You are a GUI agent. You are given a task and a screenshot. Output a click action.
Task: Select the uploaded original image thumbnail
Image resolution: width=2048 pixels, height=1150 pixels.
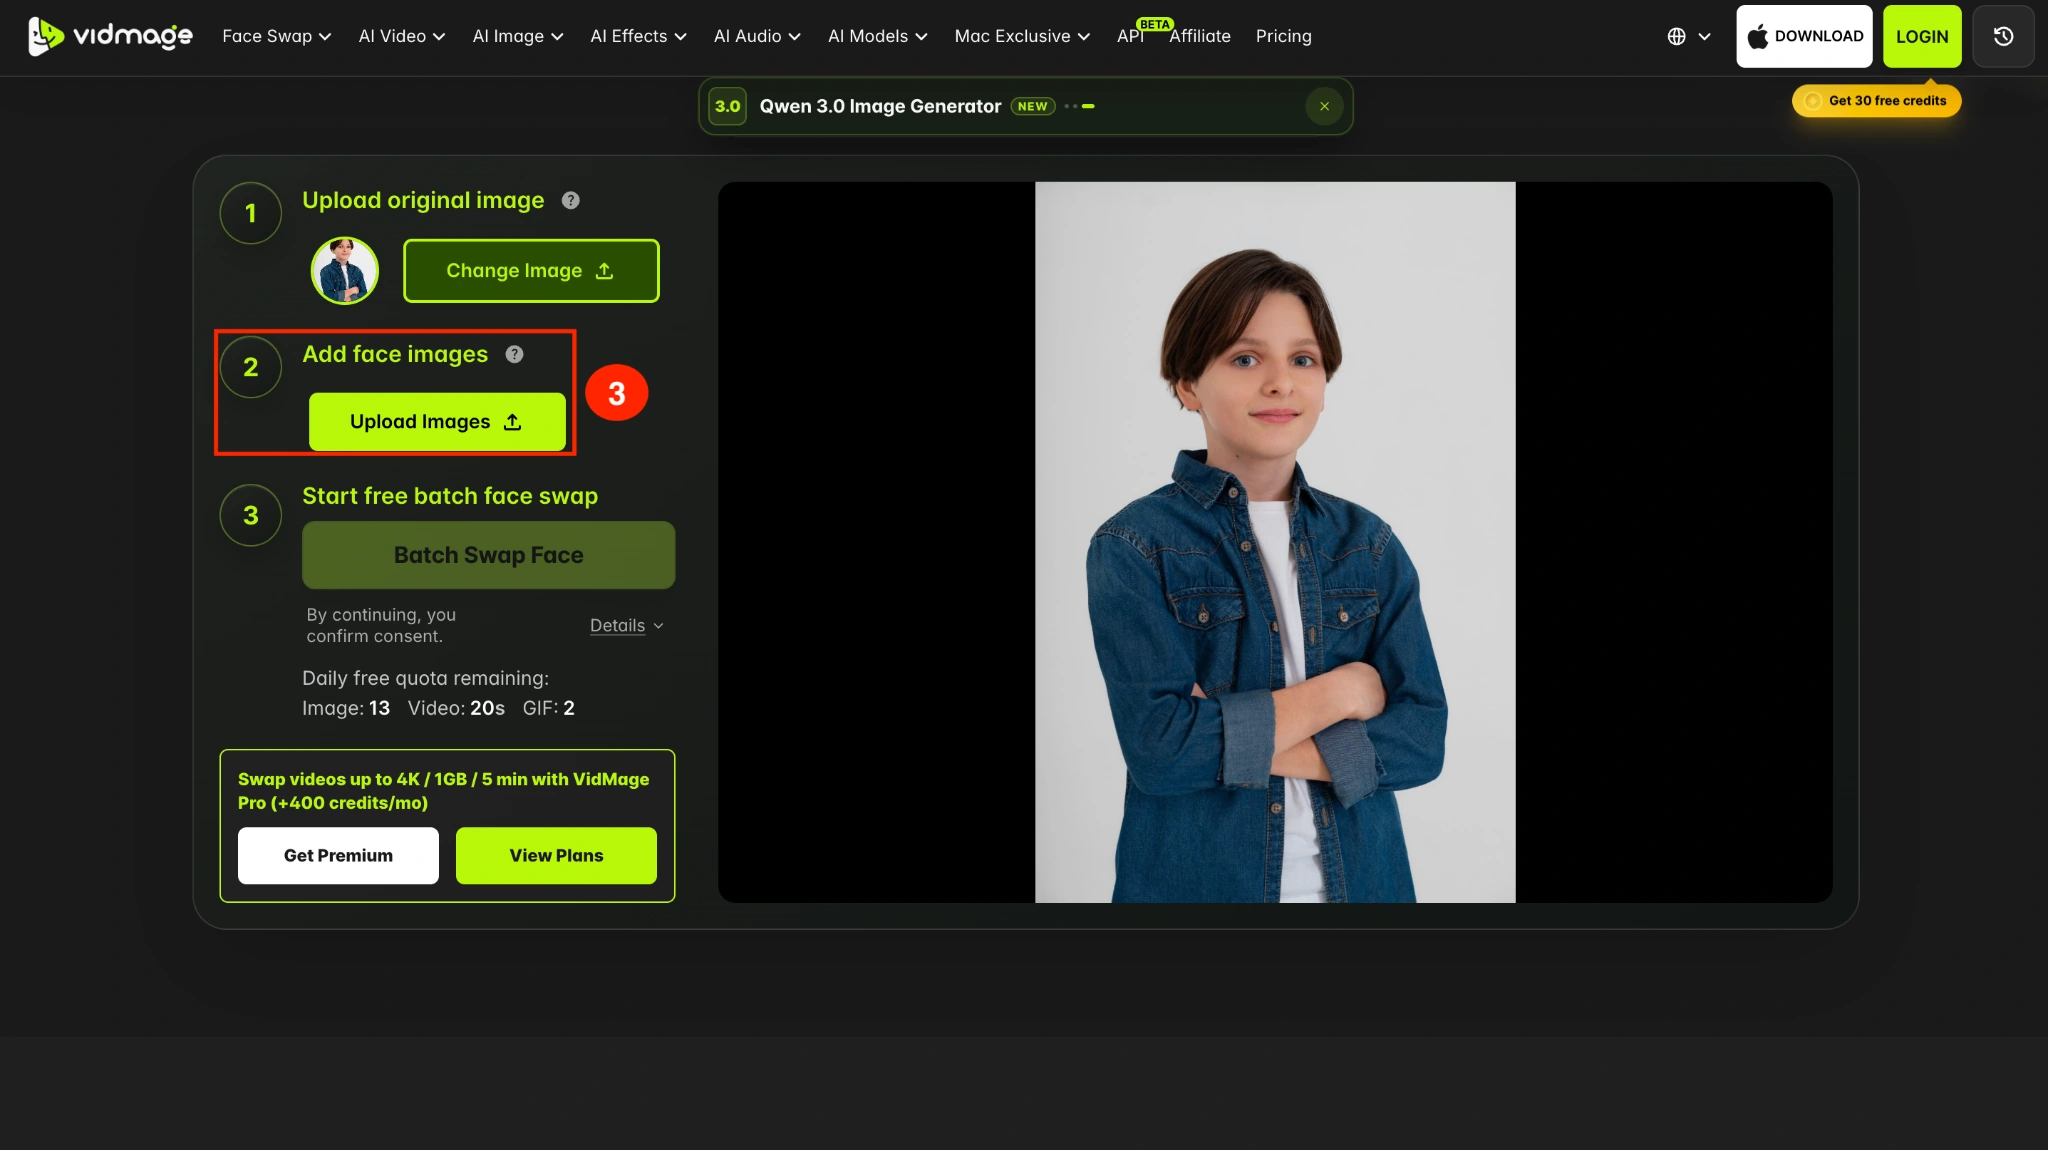[345, 270]
